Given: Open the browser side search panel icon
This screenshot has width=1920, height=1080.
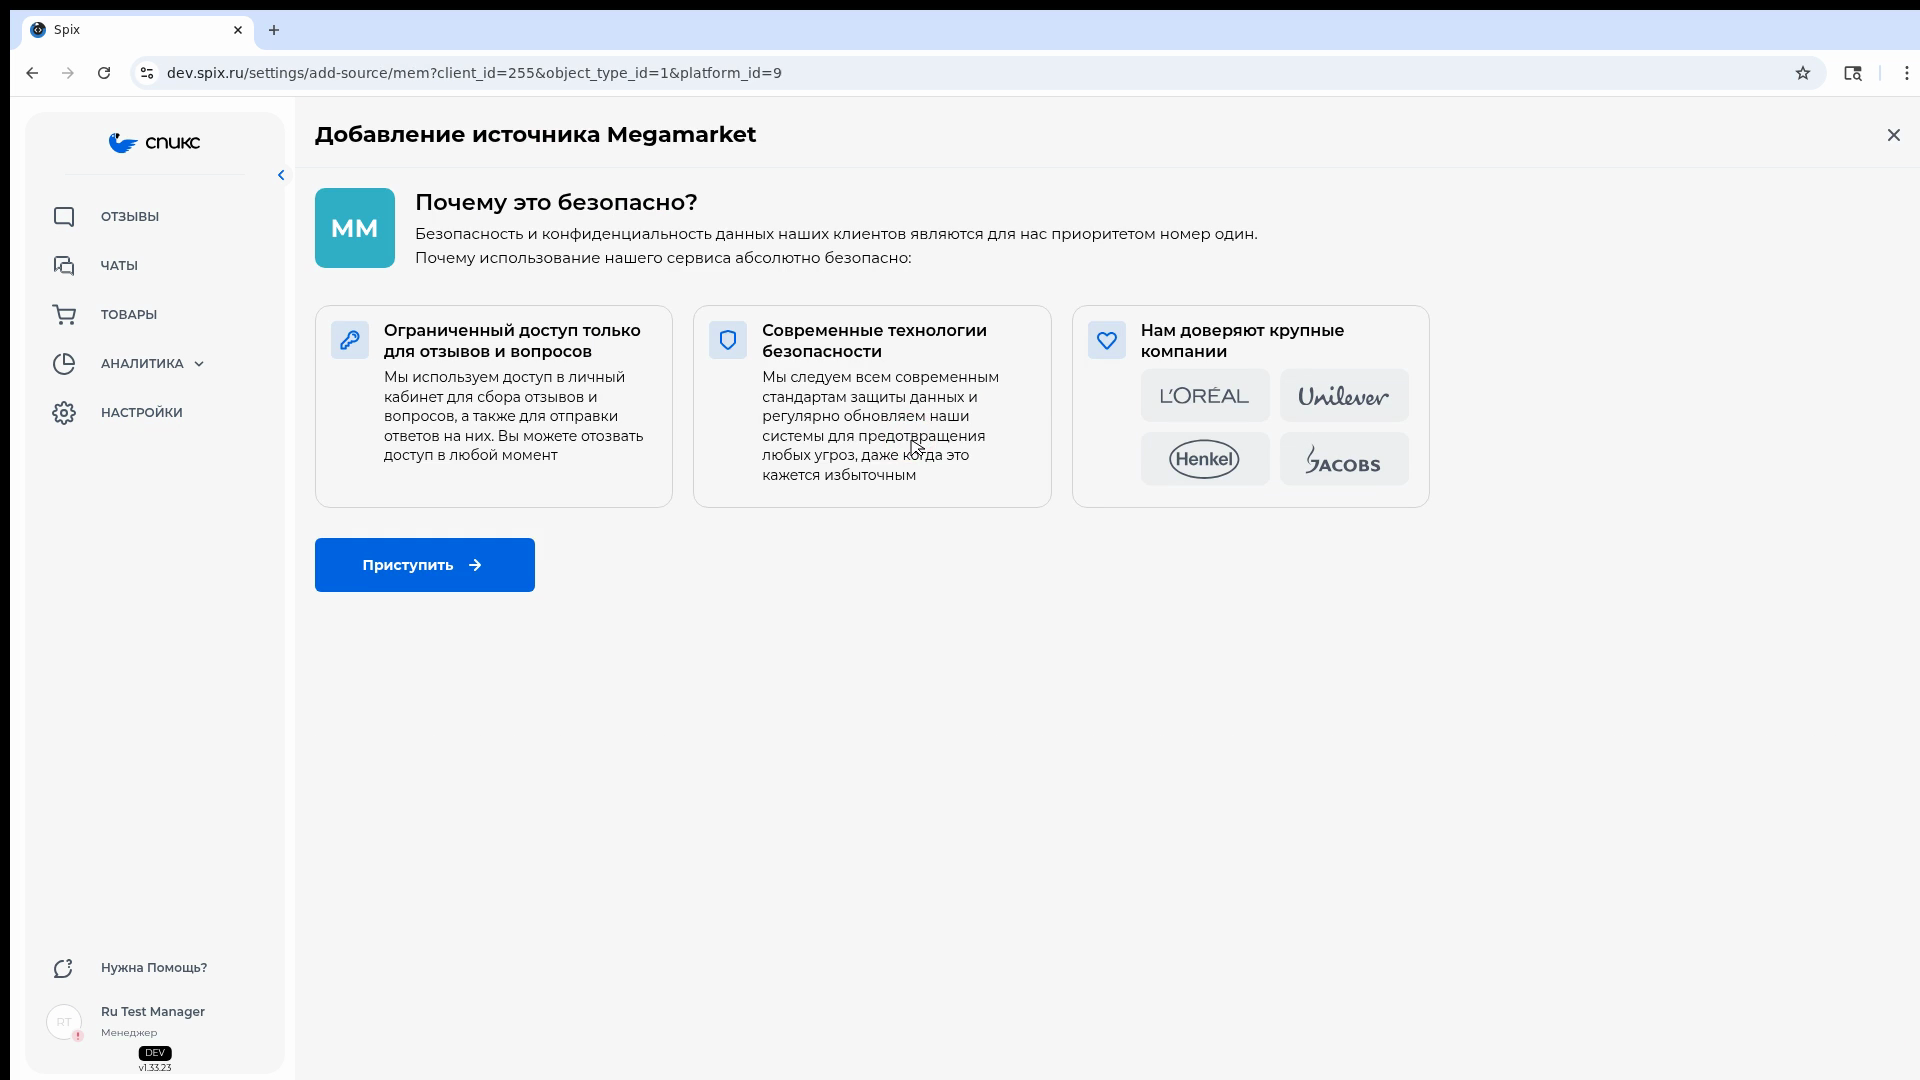Looking at the screenshot, I should point(1852,73).
